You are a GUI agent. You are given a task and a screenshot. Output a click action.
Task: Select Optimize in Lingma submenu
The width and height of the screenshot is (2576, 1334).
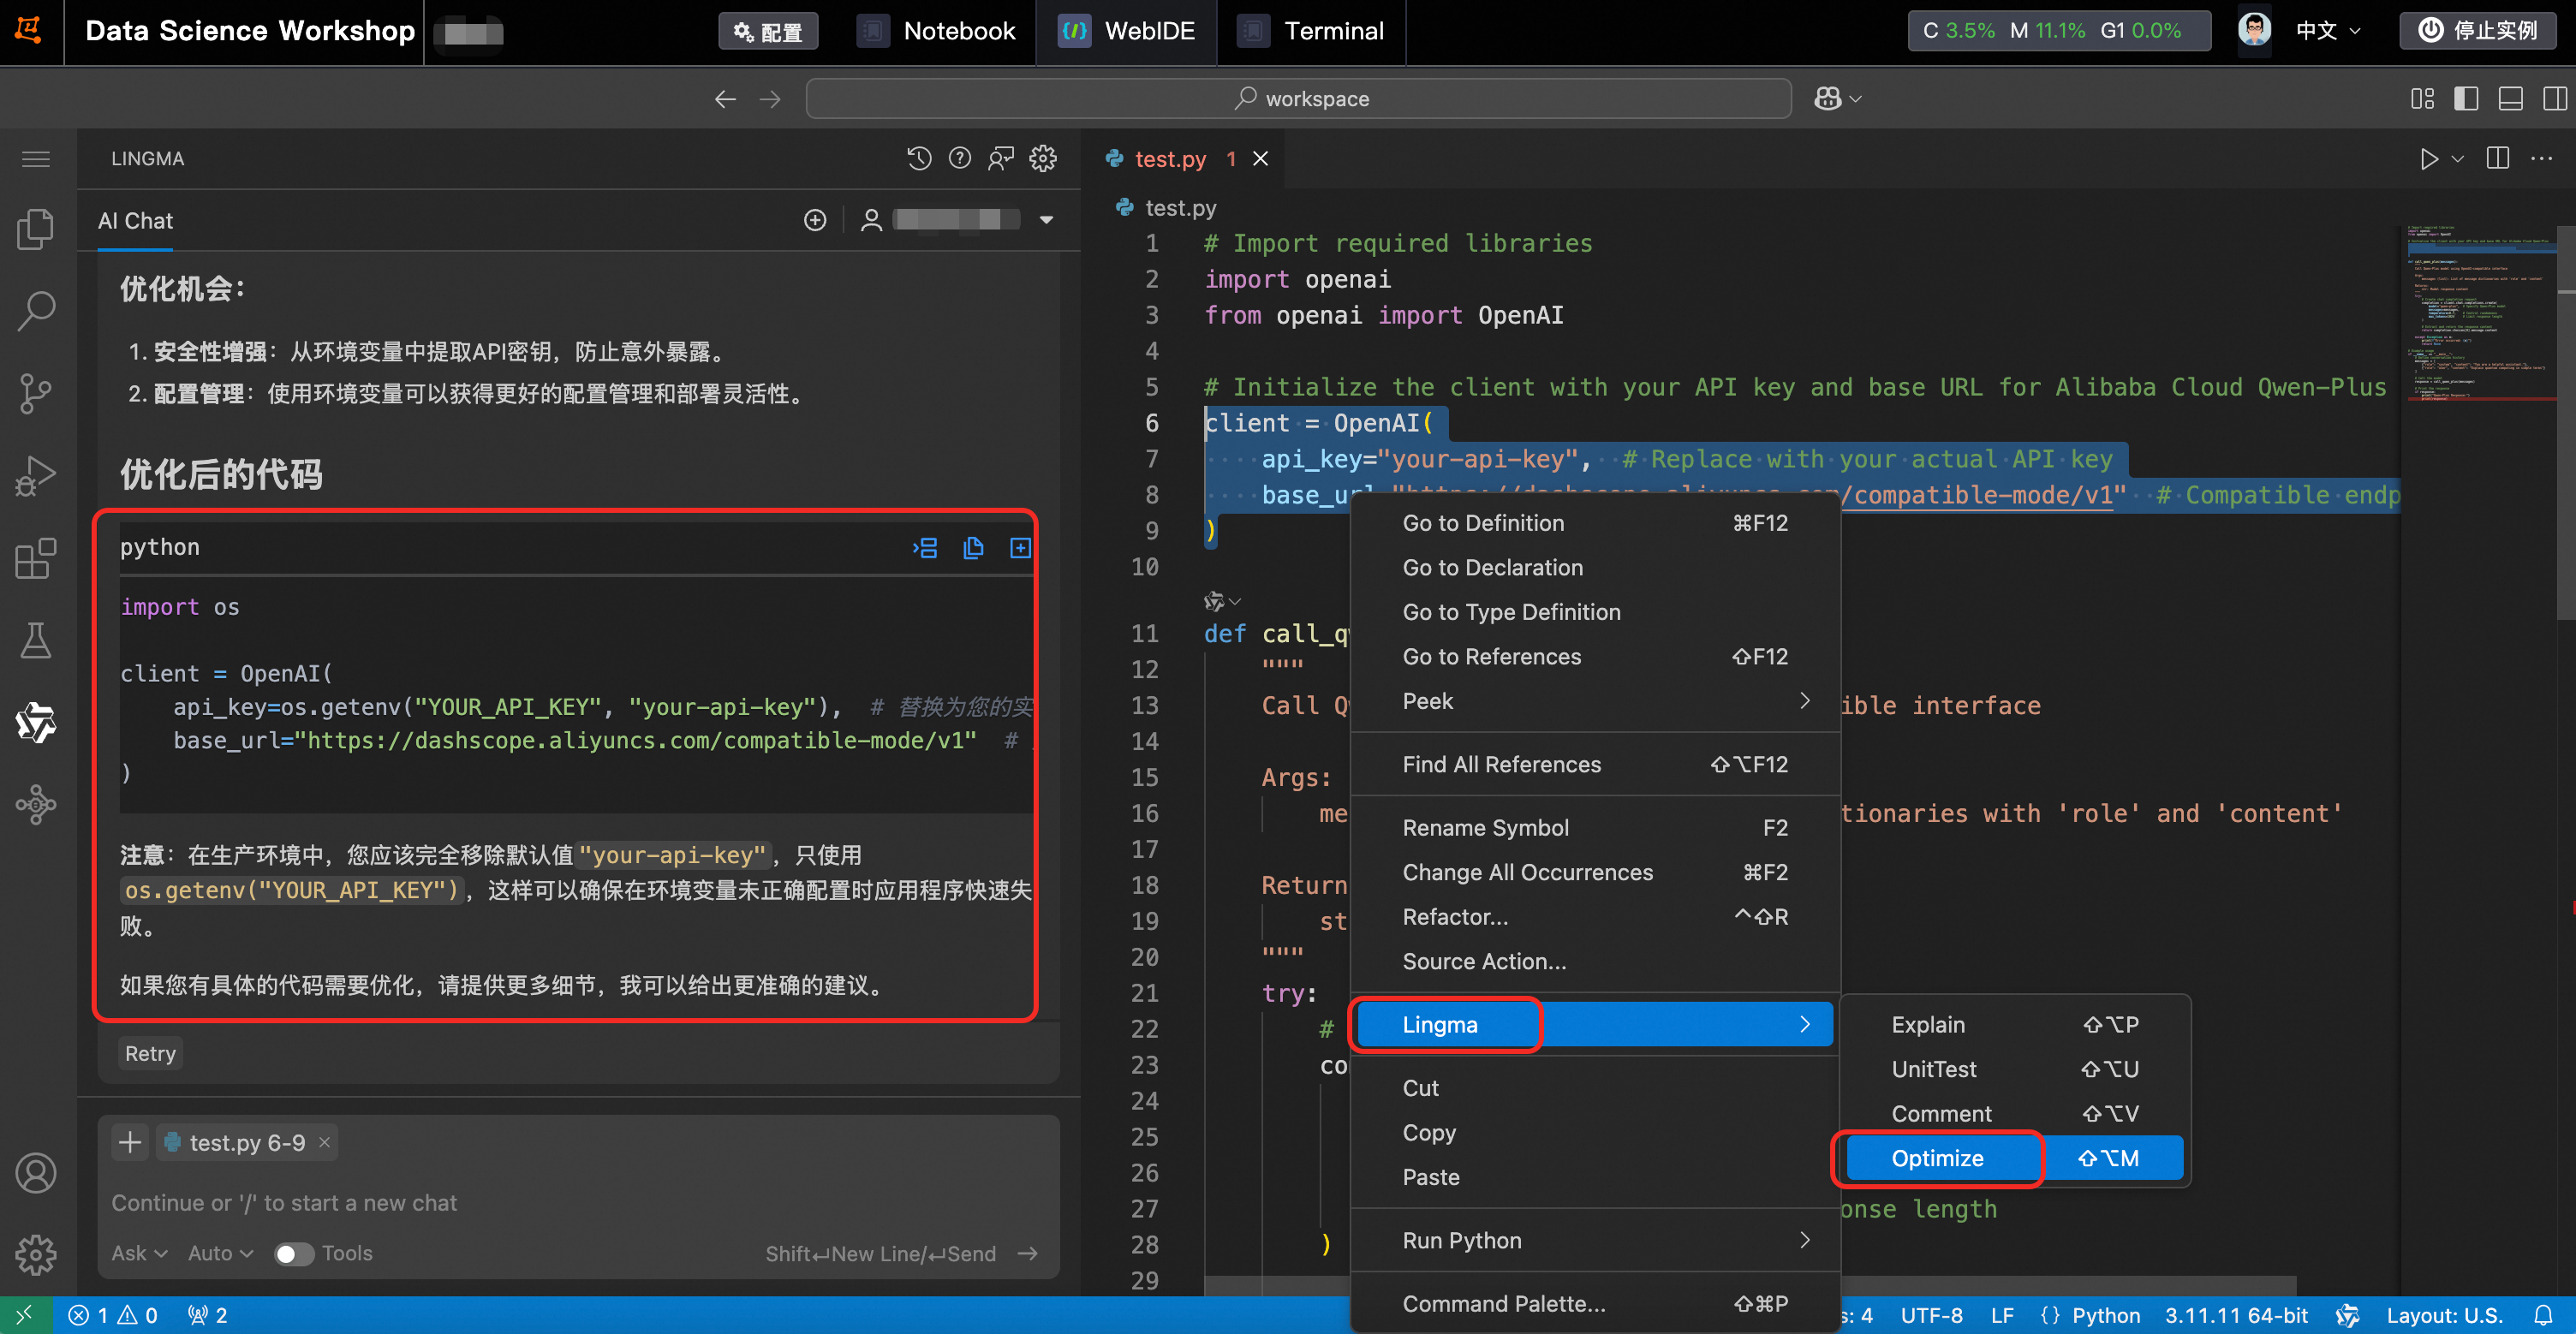pos(1937,1158)
